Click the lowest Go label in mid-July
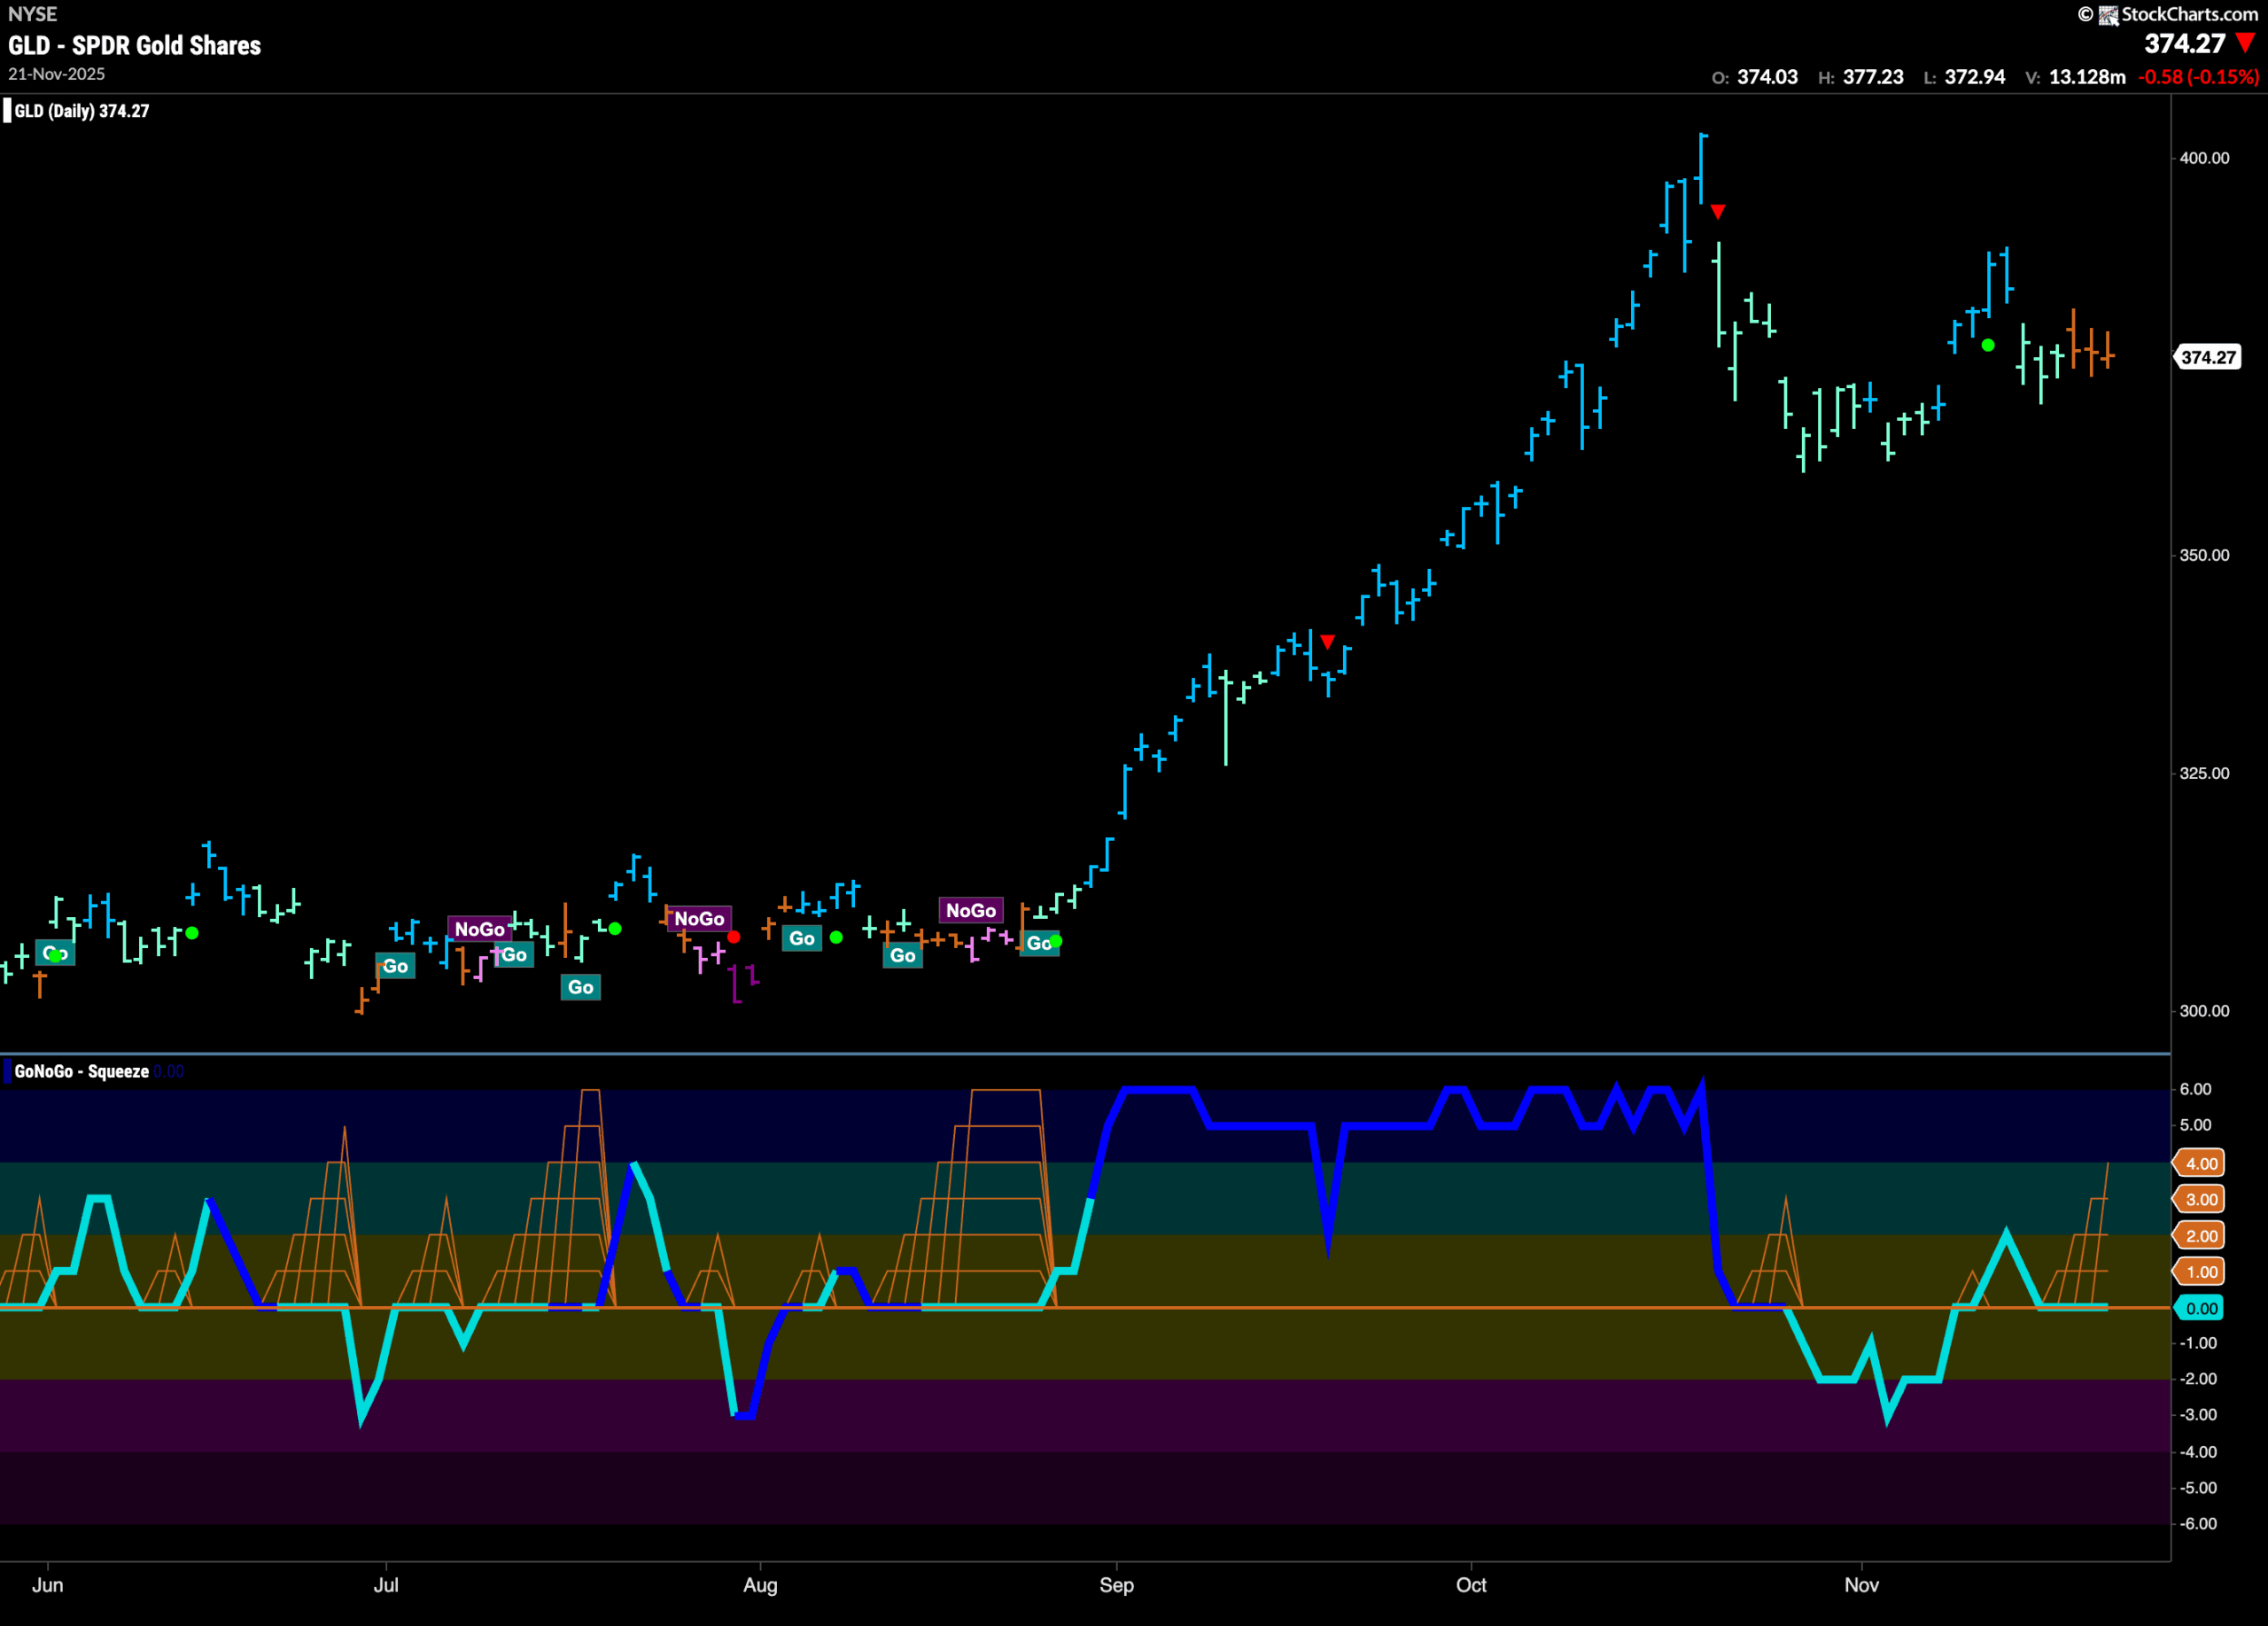The width and height of the screenshot is (2268, 1626). tap(580, 987)
